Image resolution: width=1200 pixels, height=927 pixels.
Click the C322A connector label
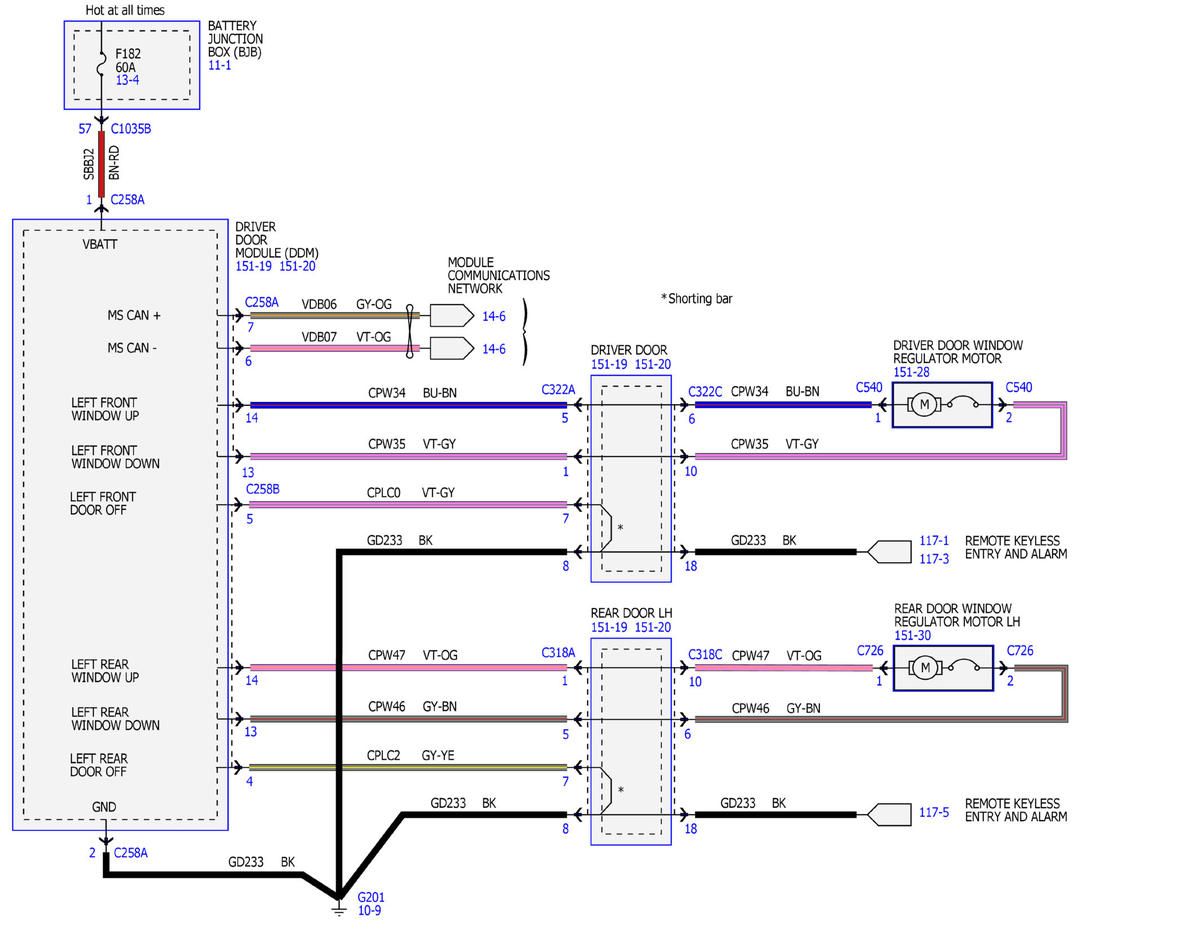(x=559, y=388)
